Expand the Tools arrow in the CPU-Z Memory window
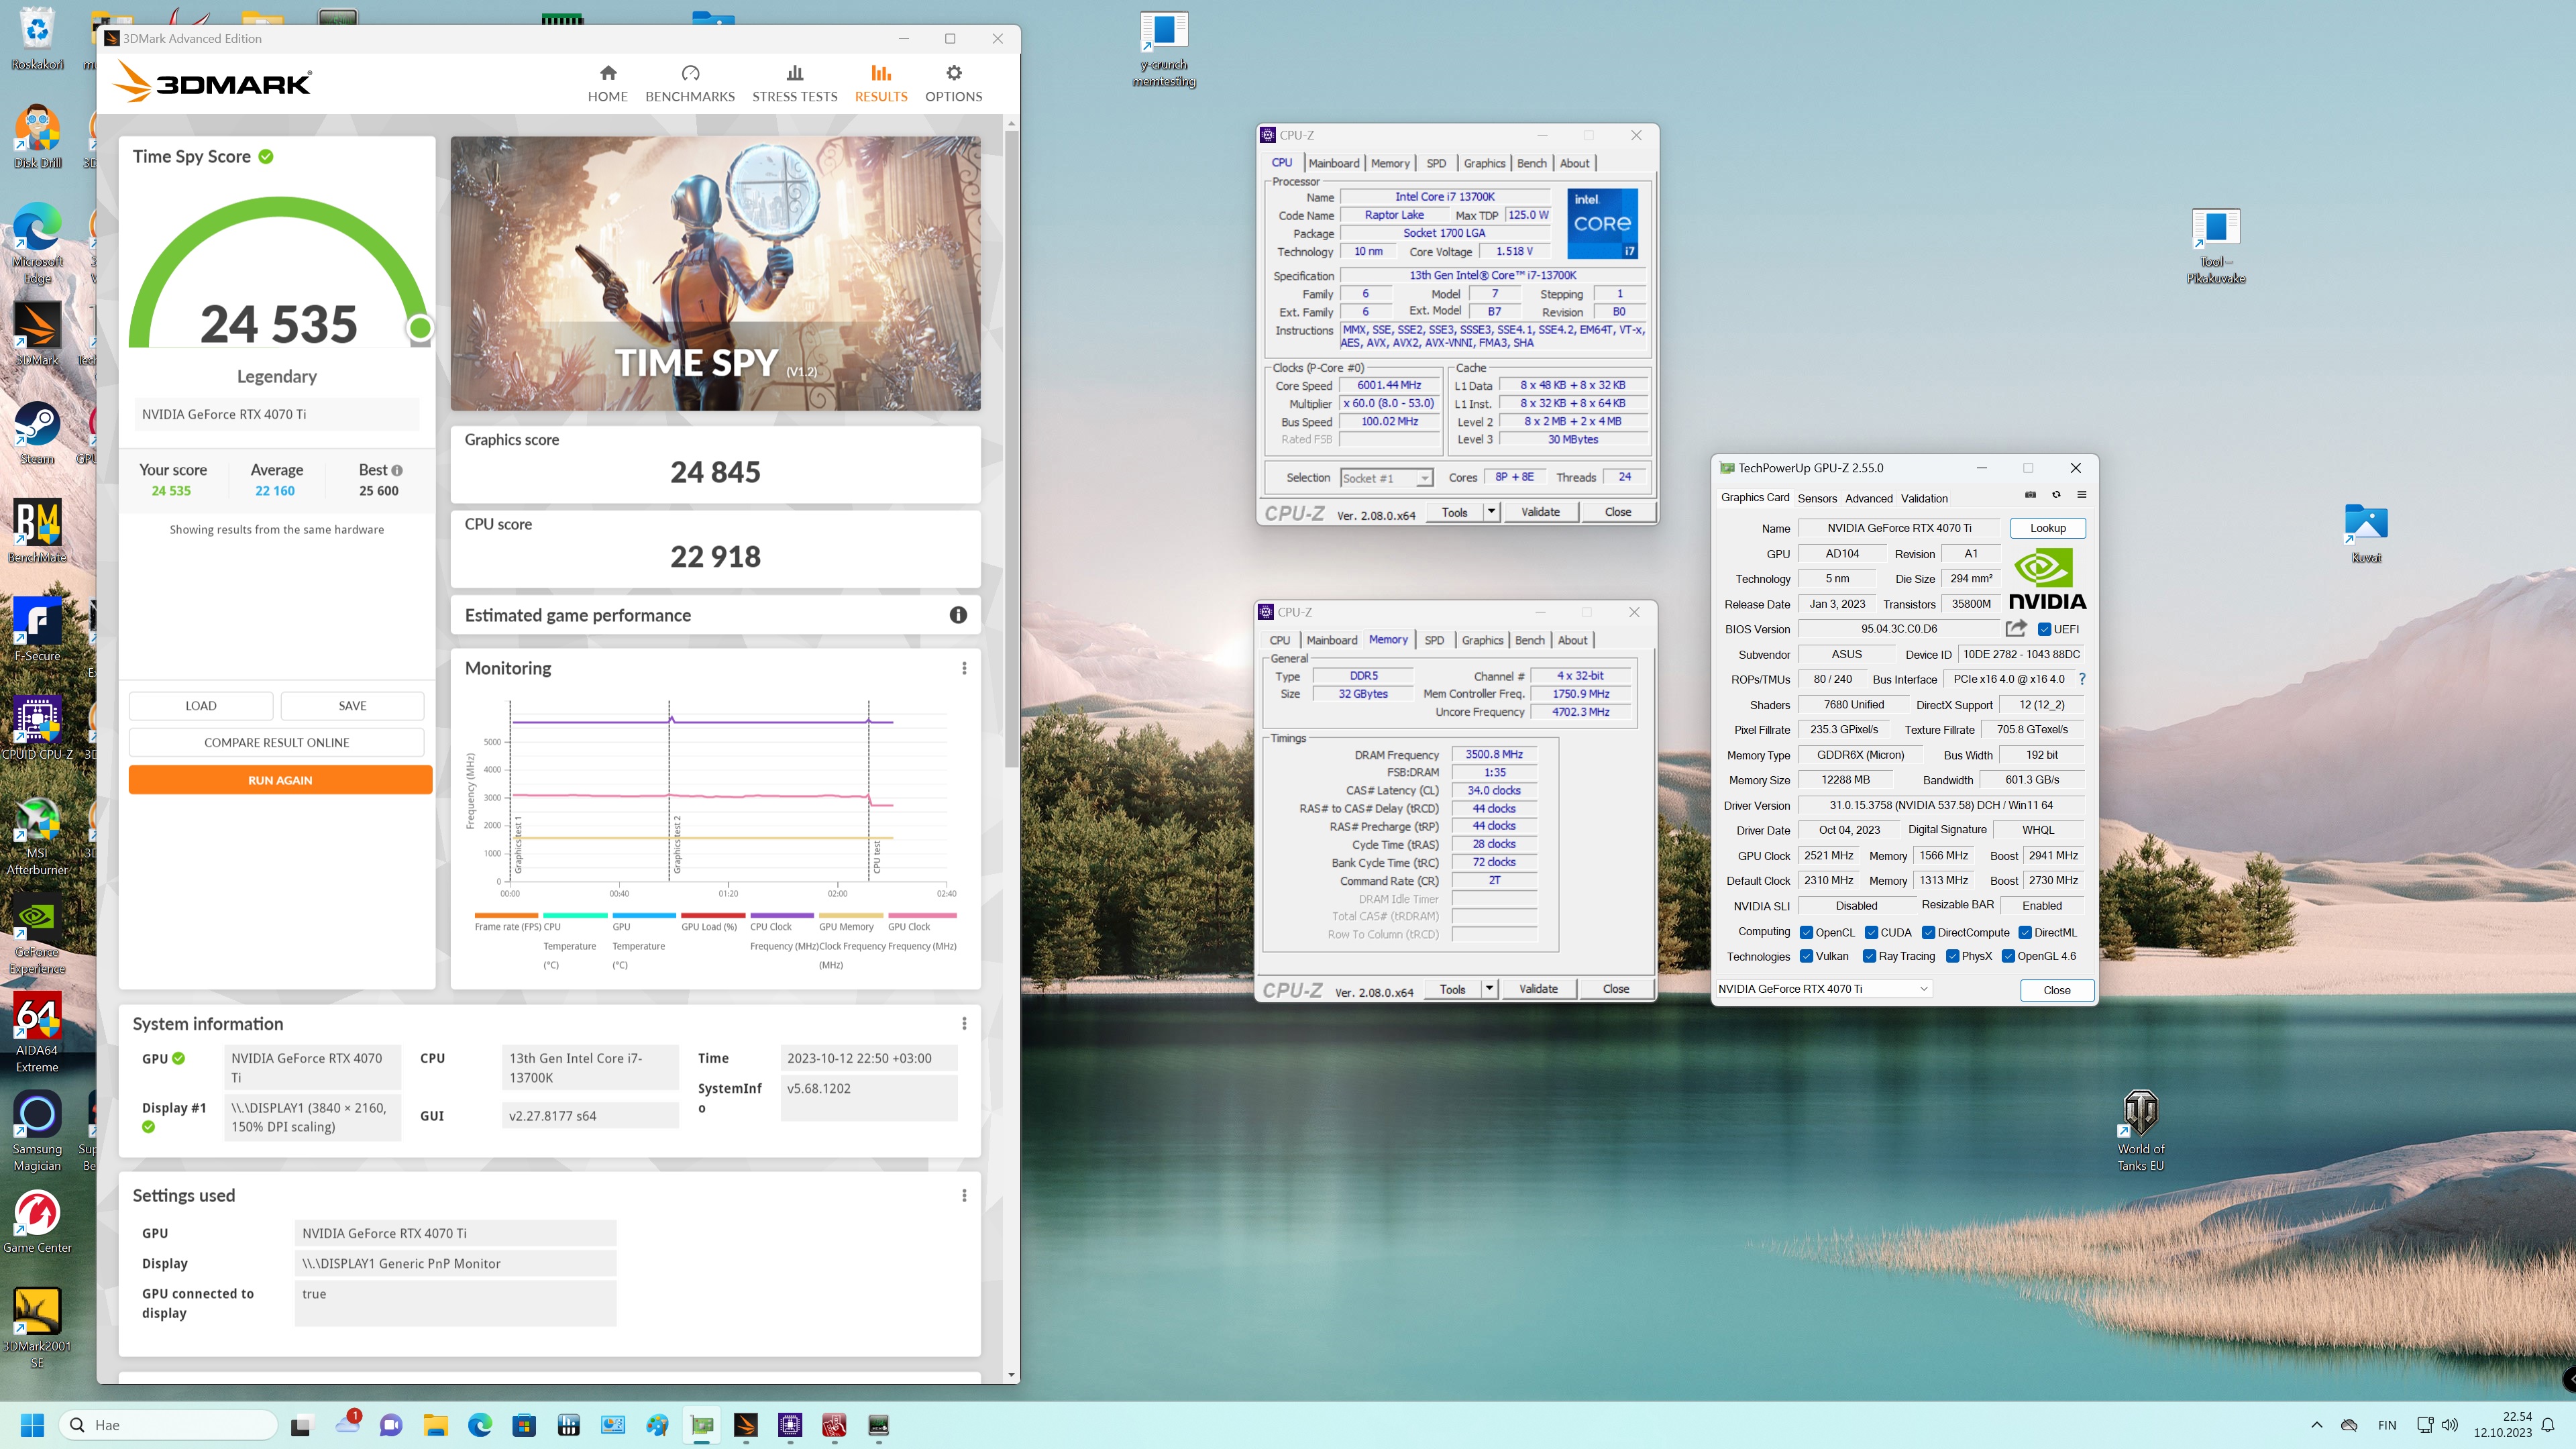2576x1449 pixels. point(1489,989)
